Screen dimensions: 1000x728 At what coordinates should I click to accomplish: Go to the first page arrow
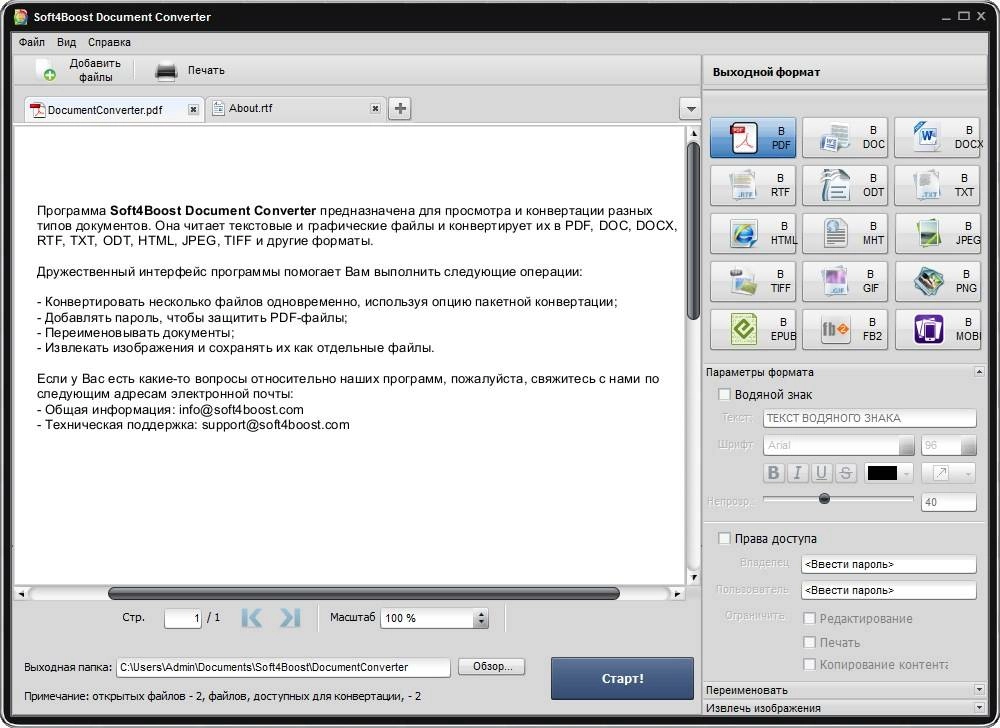click(x=251, y=618)
